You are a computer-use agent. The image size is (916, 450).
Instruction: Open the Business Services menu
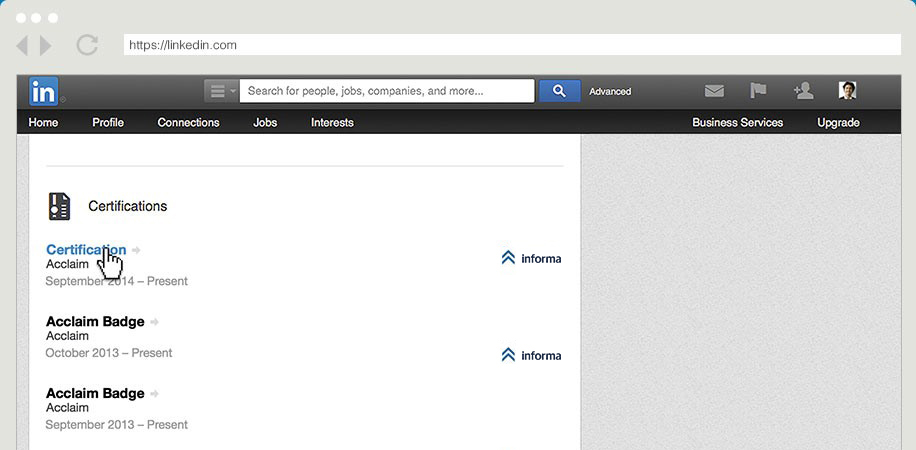tap(737, 122)
